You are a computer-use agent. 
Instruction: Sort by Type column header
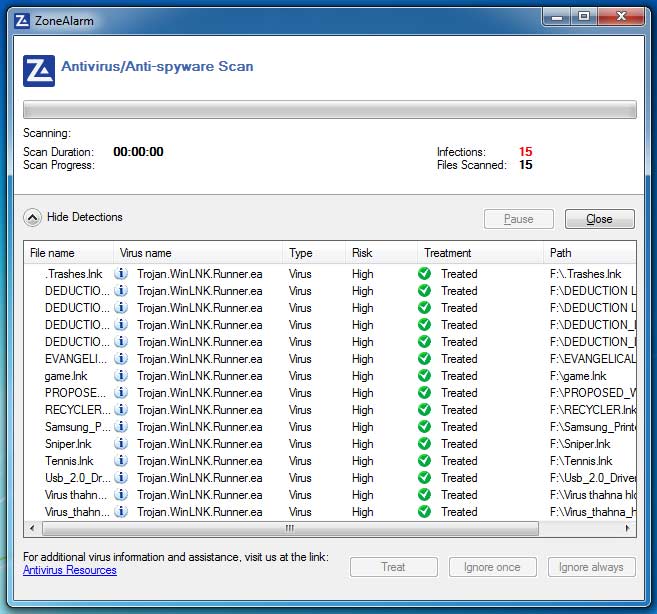pyautogui.click(x=314, y=253)
